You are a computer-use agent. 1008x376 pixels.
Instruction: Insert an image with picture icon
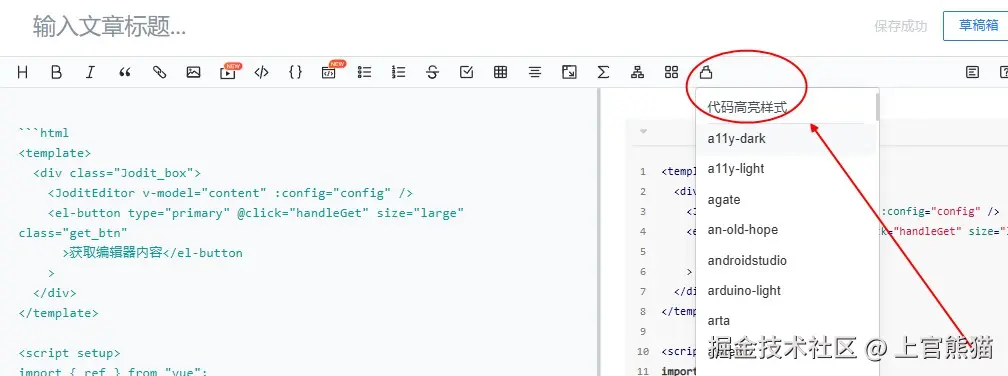[194, 73]
